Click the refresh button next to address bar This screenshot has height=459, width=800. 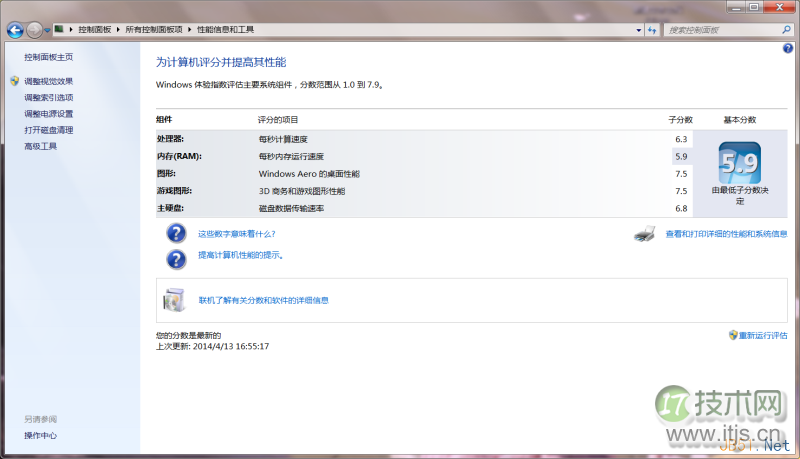click(652, 31)
